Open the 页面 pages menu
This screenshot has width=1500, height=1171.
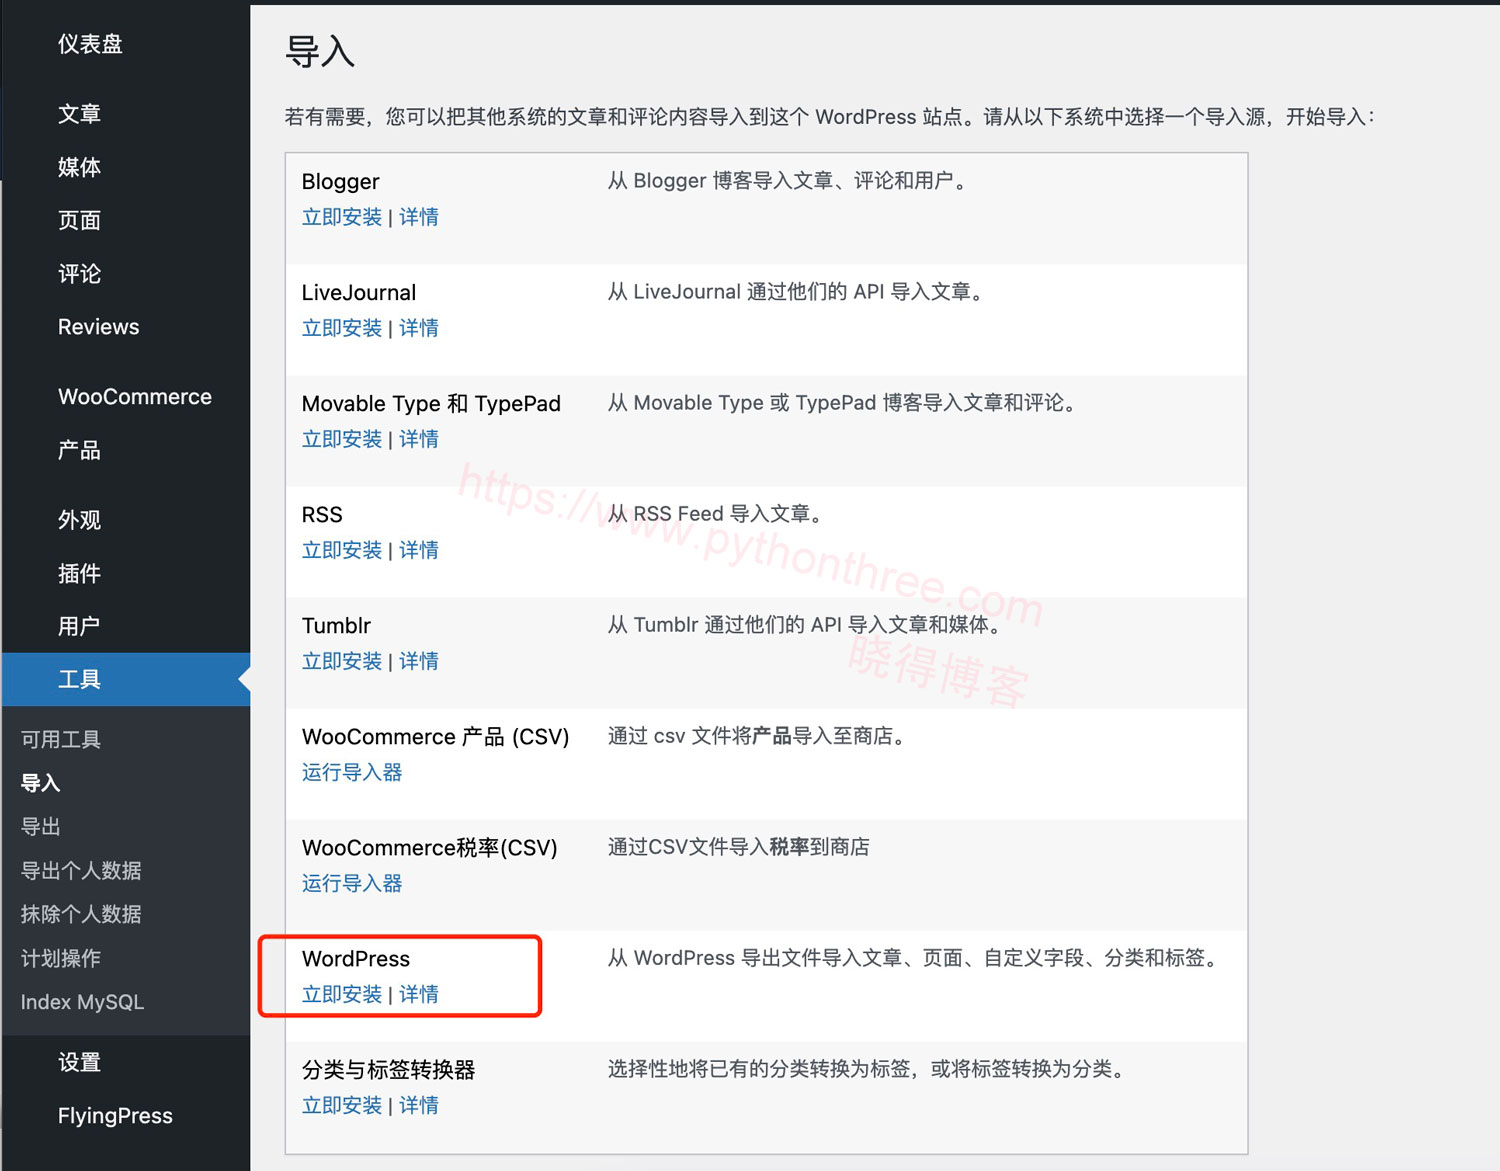click(79, 220)
